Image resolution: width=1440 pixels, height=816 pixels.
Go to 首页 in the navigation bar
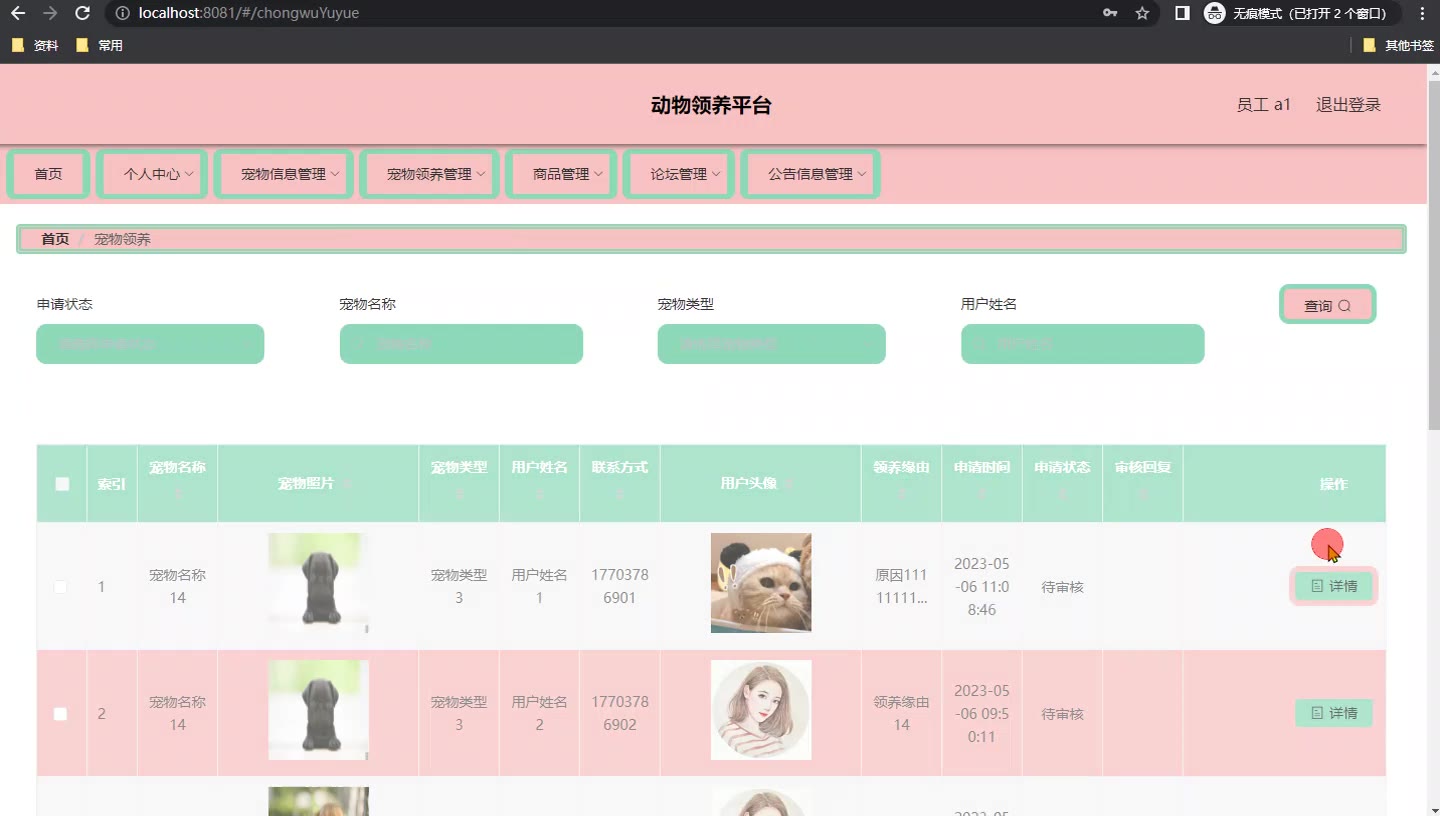click(48, 174)
